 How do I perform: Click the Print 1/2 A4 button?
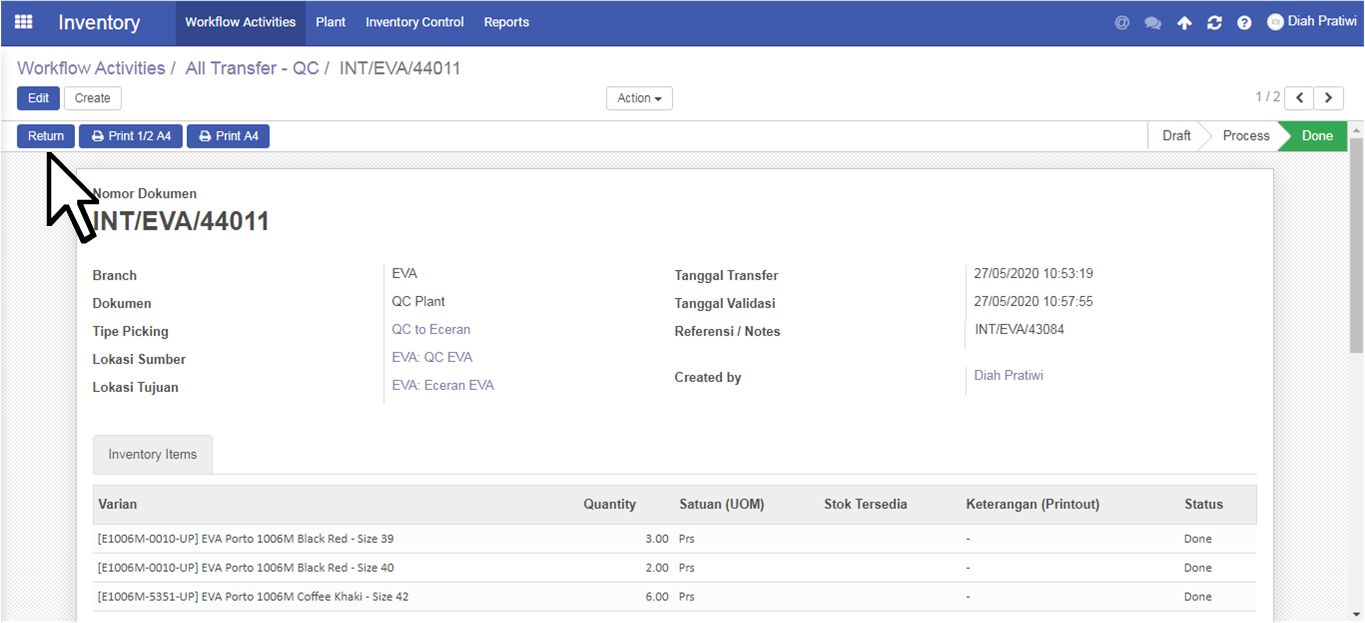point(131,136)
